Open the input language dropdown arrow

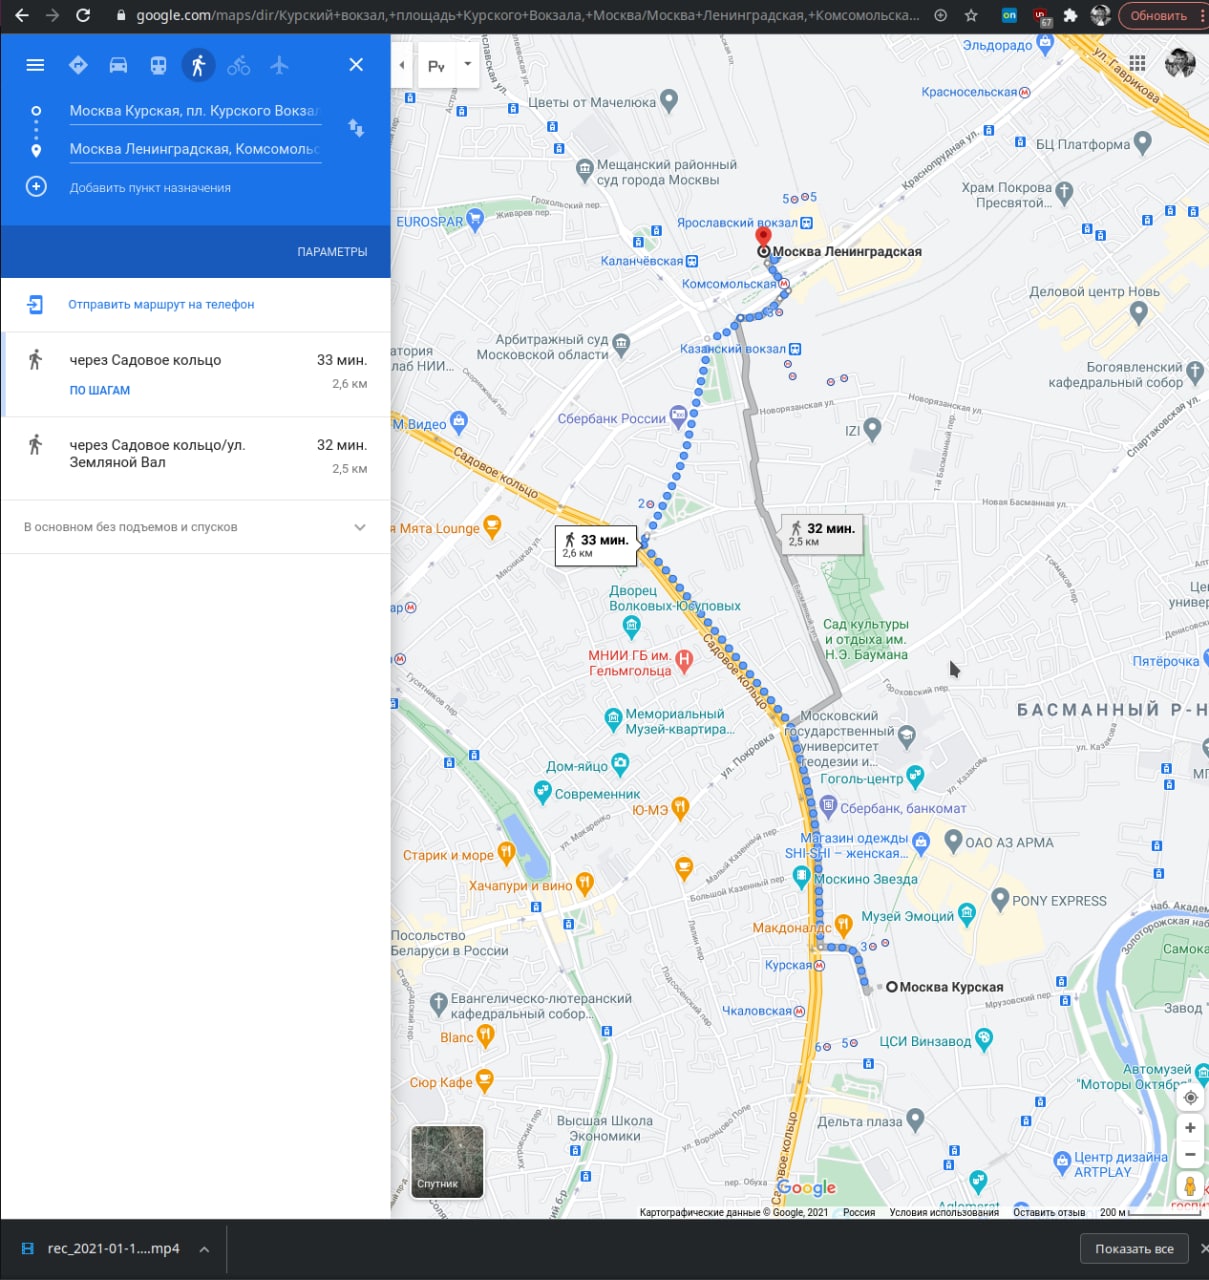coord(467,65)
